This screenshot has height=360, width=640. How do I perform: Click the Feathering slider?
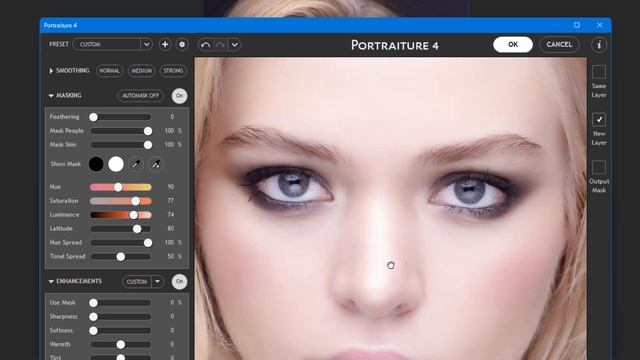[120, 117]
